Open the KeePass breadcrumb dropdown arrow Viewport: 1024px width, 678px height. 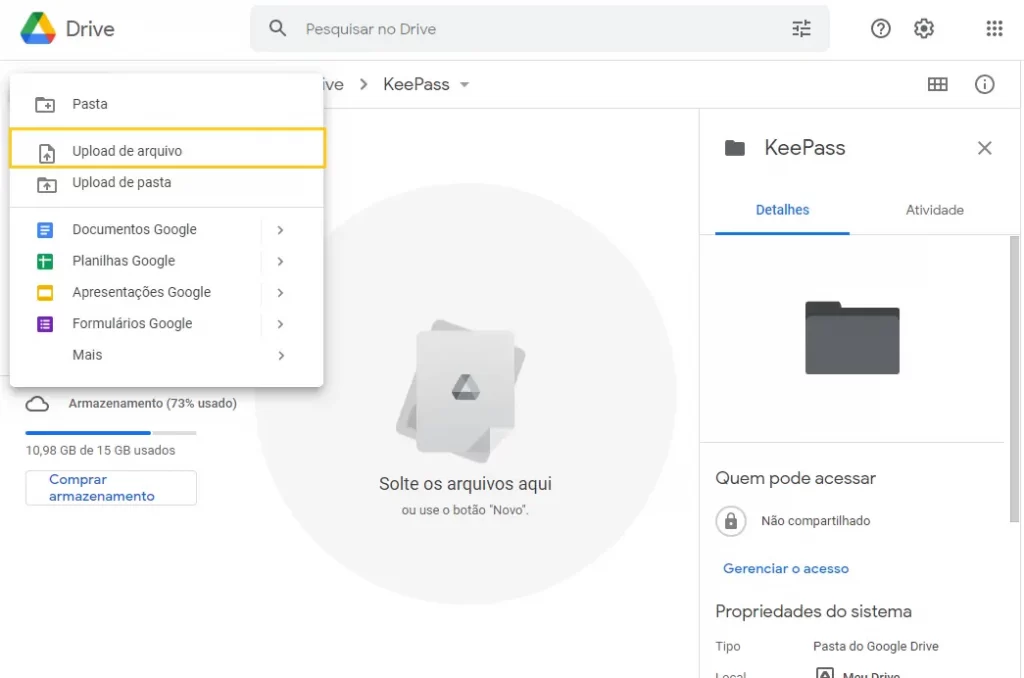point(464,84)
